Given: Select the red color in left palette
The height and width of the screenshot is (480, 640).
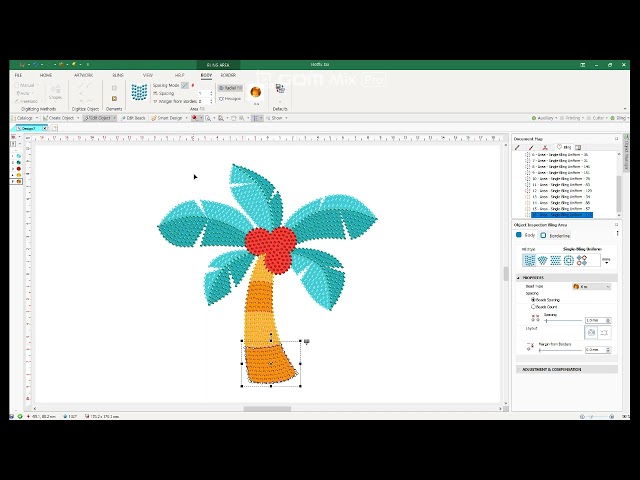Looking at the screenshot, I should pyautogui.click(x=18, y=169).
